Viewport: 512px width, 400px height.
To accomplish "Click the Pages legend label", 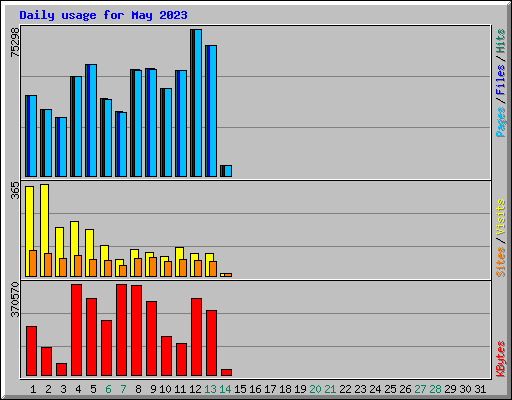I will coord(501,122).
